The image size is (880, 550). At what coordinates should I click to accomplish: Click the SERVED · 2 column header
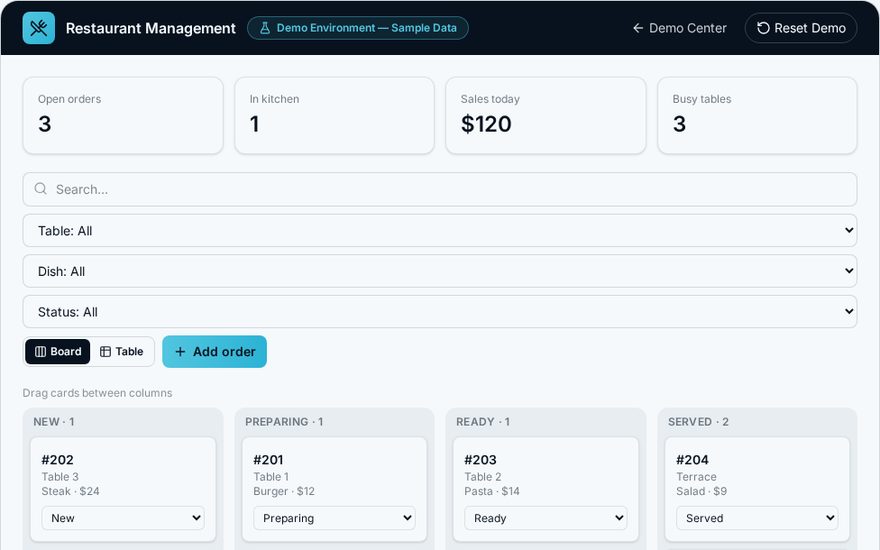(x=698, y=421)
